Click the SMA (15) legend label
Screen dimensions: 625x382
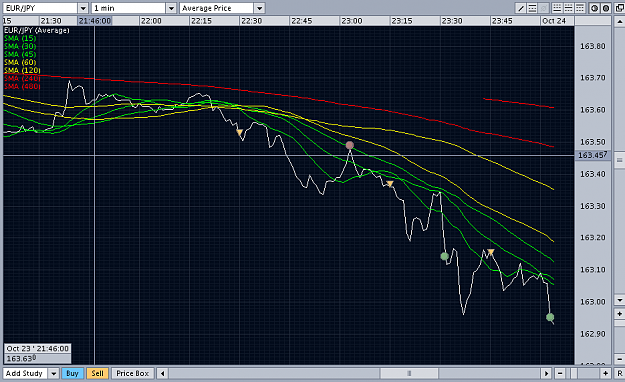20,38
